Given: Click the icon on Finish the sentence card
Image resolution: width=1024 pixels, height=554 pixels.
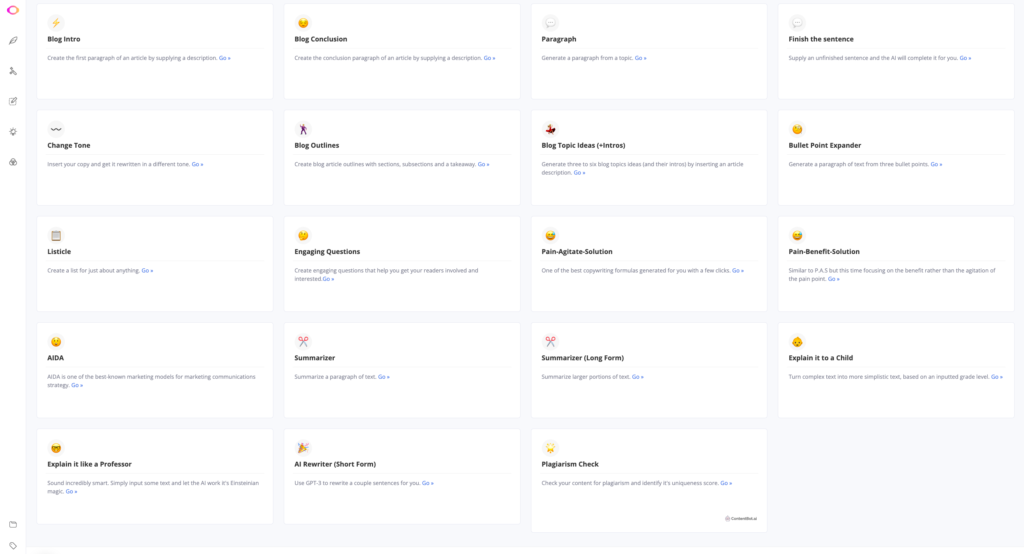Looking at the screenshot, I should point(797,23).
